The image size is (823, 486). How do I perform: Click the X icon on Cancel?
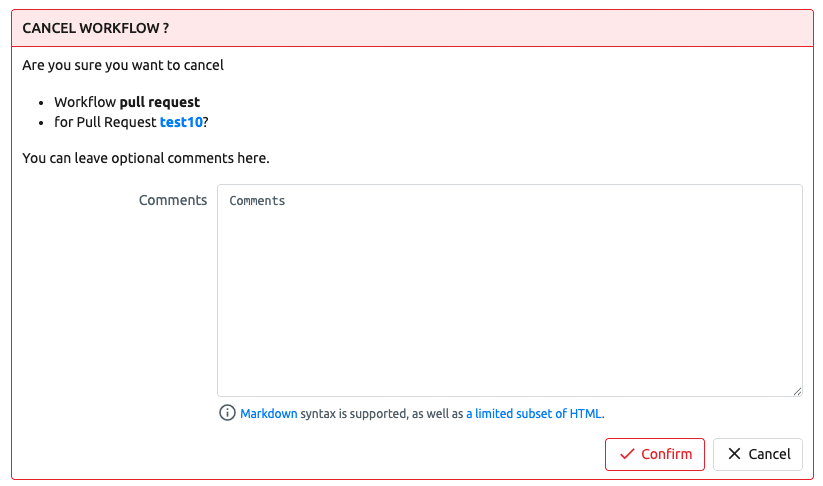(x=735, y=454)
